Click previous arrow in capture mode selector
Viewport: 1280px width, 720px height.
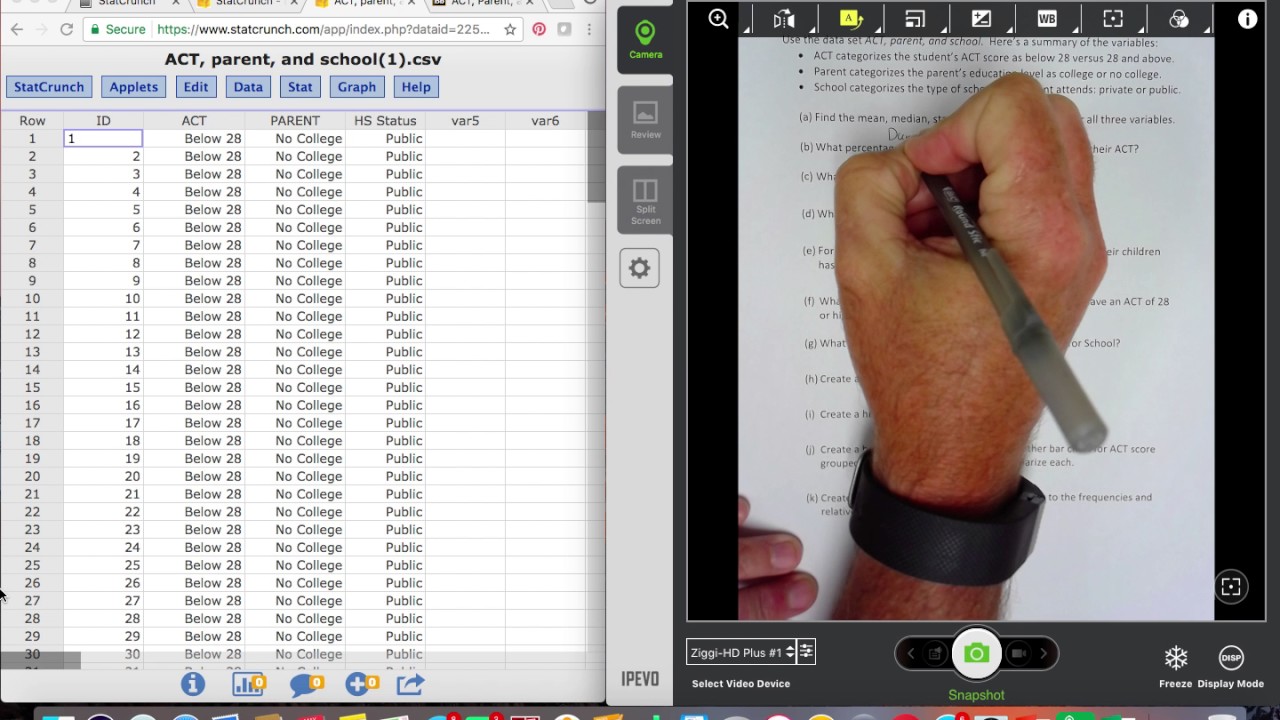(910, 653)
